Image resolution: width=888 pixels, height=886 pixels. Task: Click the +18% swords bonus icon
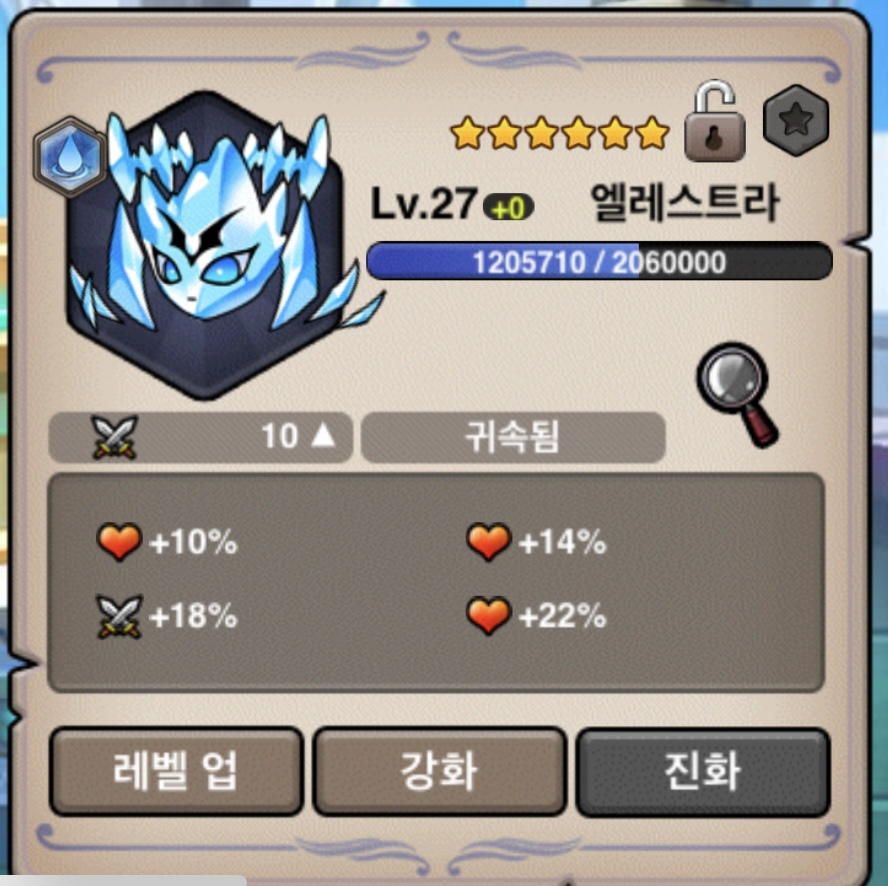(x=119, y=616)
